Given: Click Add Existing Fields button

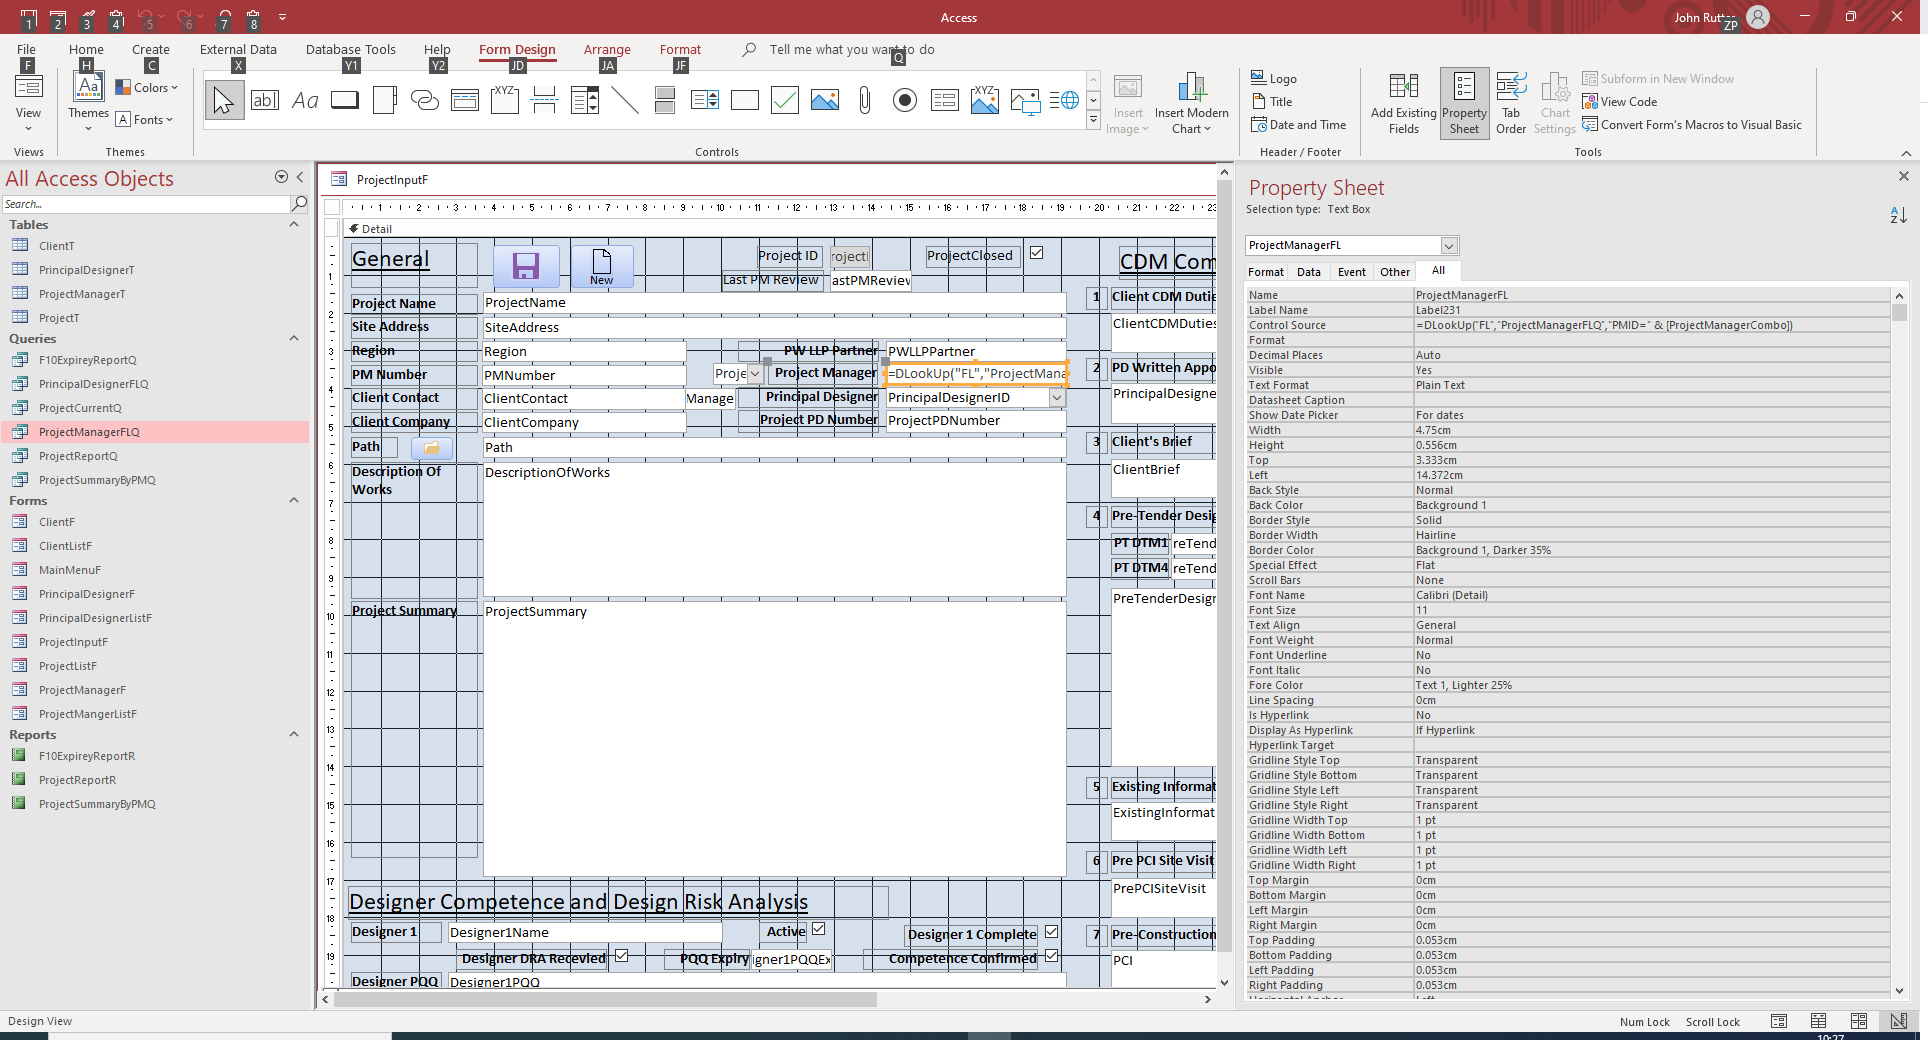Looking at the screenshot, I should click(x=1404, y=104).
